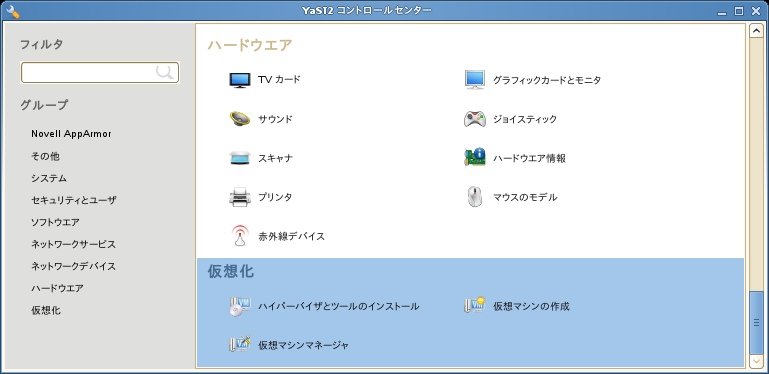Open the TV カード module icon
769x374 pixels.
239,80
